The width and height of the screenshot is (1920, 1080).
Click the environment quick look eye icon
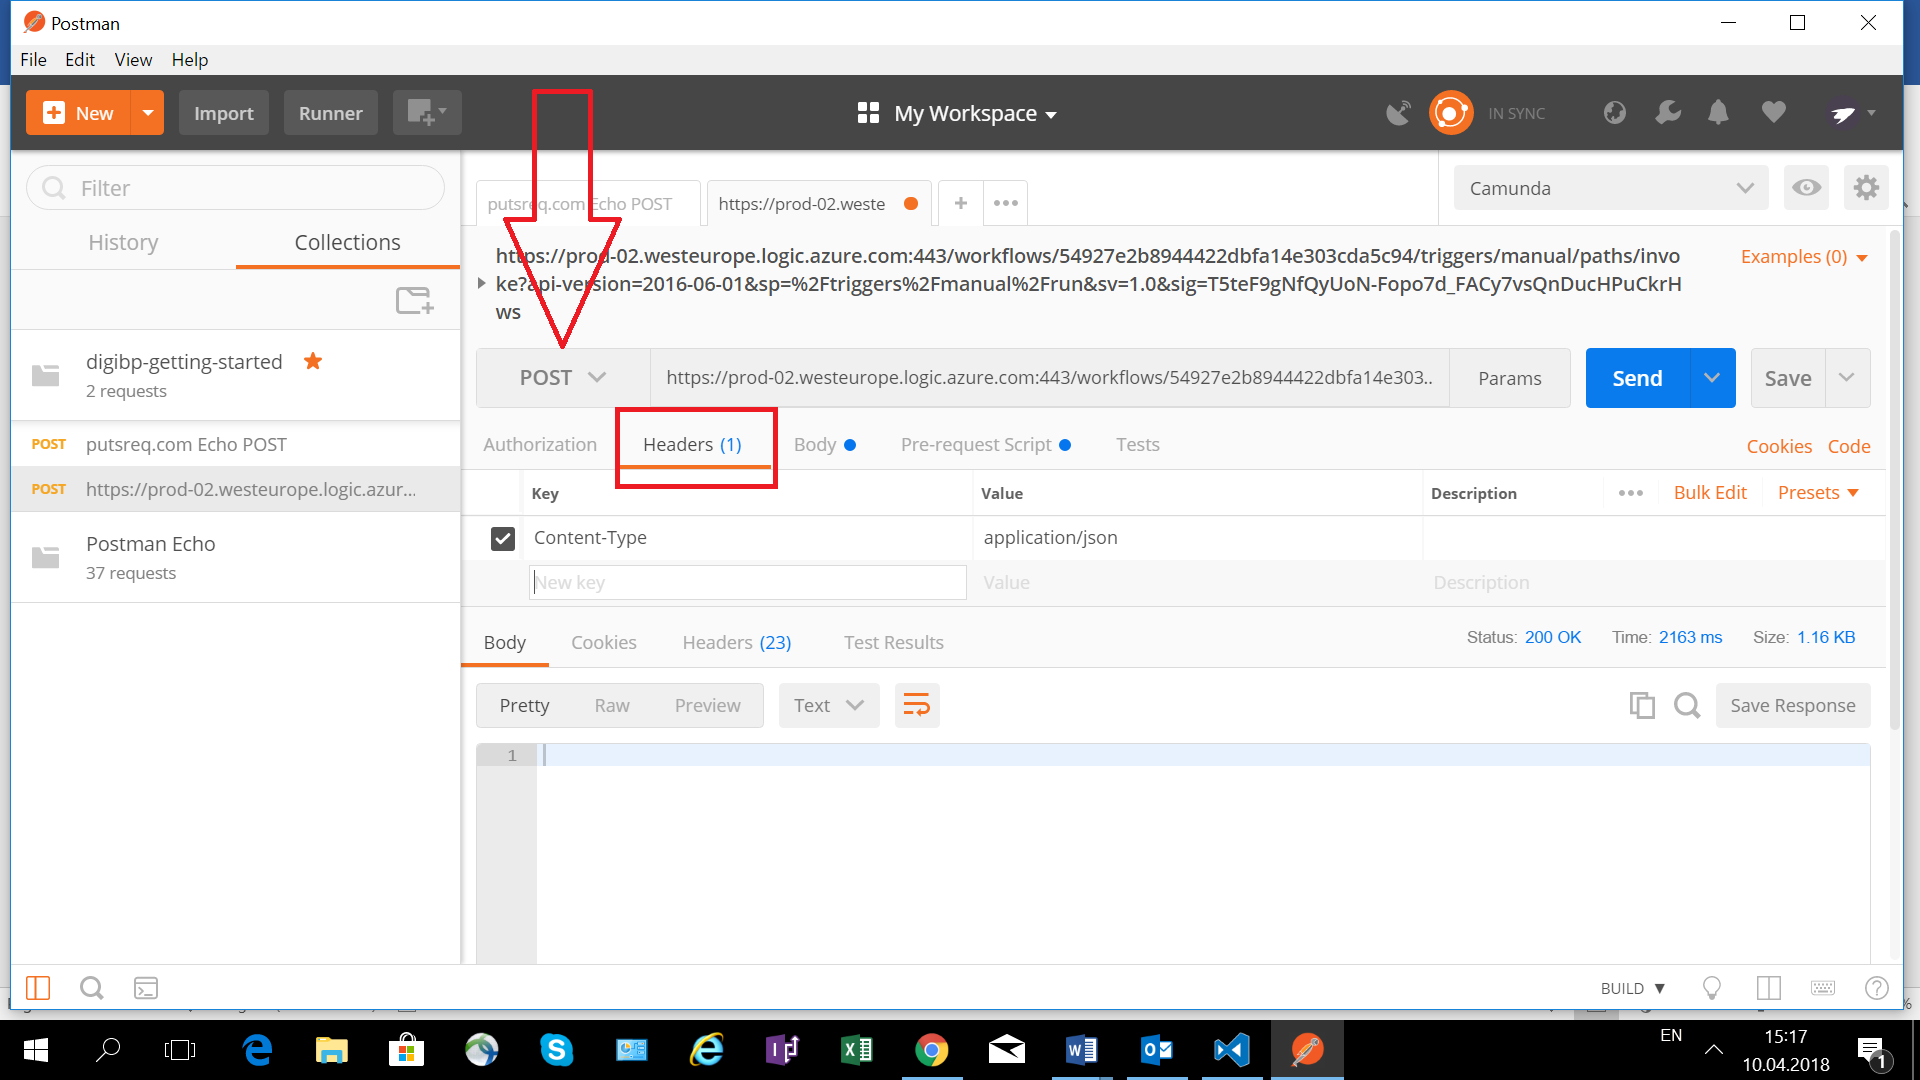[1806, 188]
